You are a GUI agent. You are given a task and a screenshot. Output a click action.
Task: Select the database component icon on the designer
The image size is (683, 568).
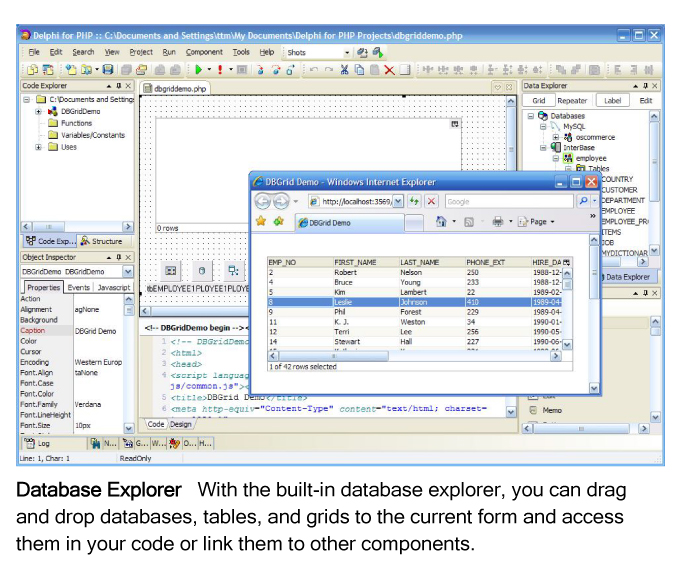coord(201,271)
